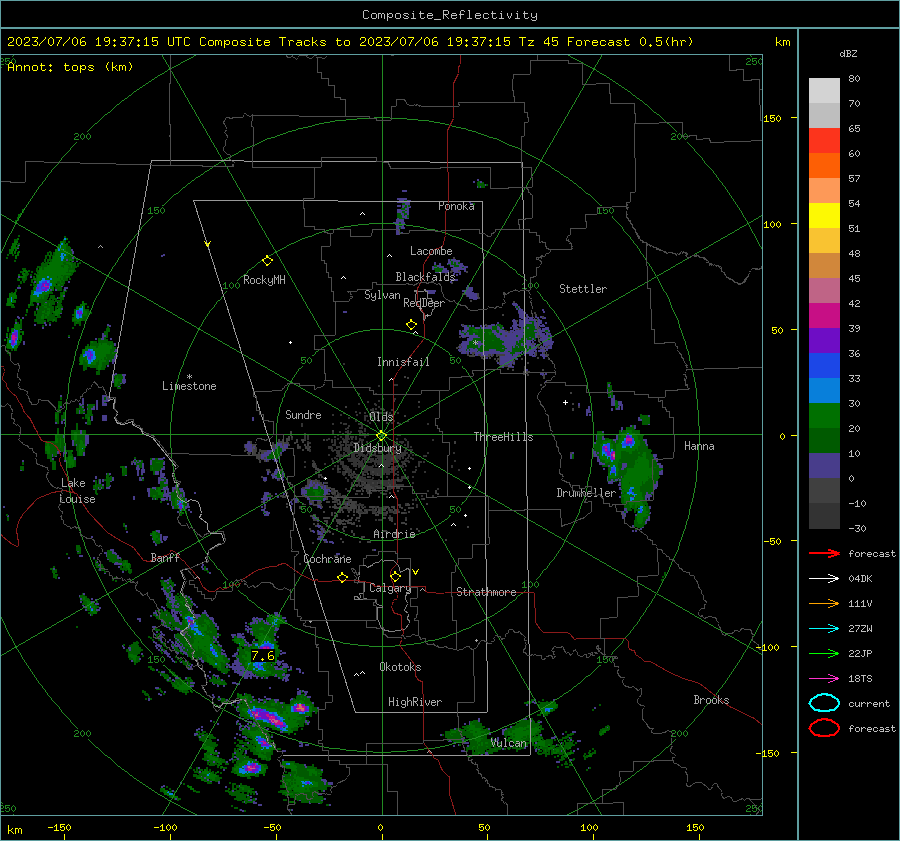
Task: Click the magenta 18TS arrow icon
Action: point(824,679)
